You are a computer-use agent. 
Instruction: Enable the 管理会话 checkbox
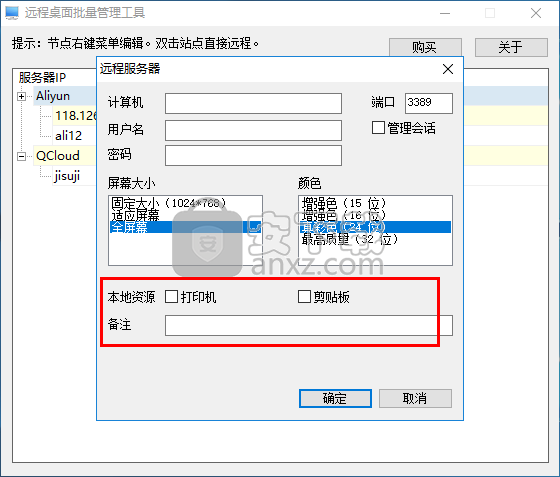[x=378, y=128]
